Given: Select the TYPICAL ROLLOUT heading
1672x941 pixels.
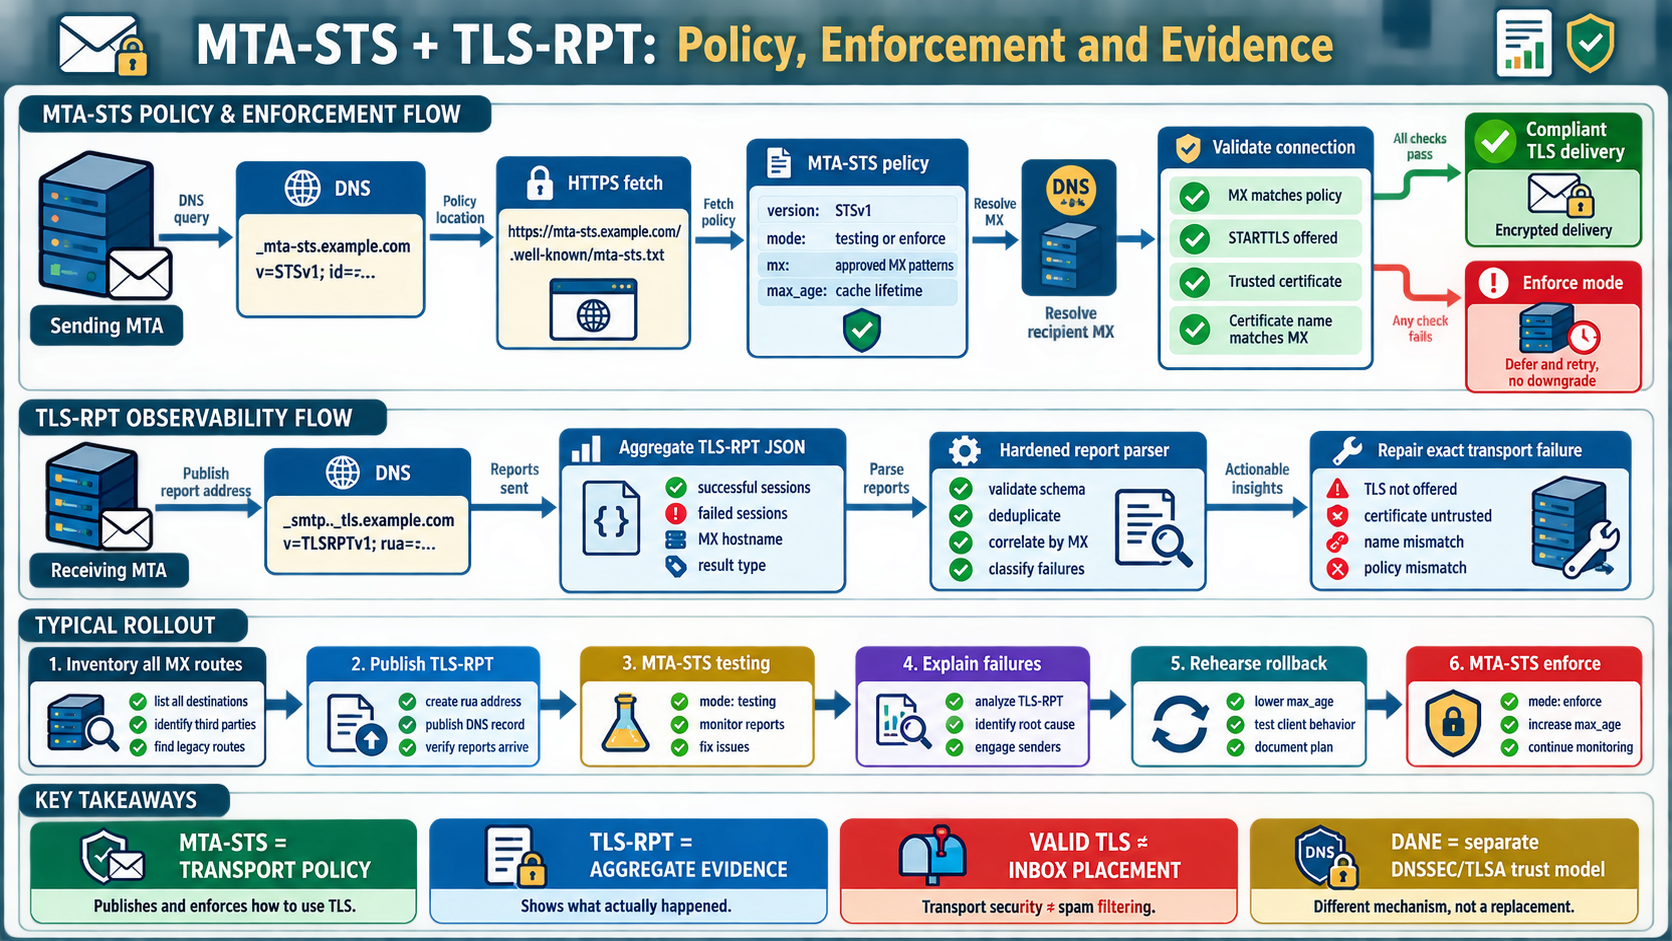Looking at the screenshot, I should click(125, 626).
